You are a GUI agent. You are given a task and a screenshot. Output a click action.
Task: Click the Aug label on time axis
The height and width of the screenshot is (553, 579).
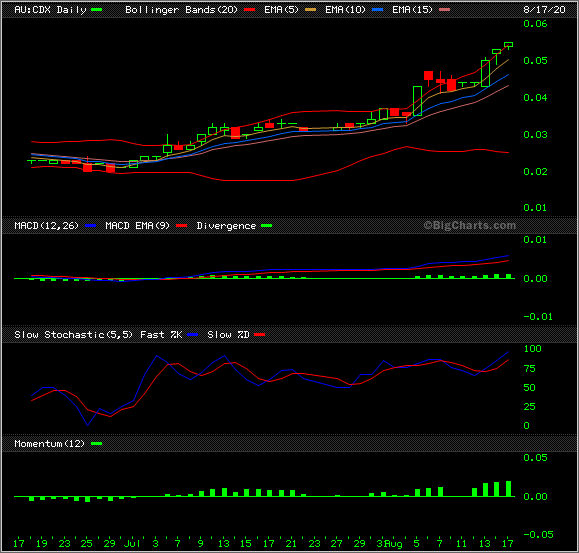(394, 544)
